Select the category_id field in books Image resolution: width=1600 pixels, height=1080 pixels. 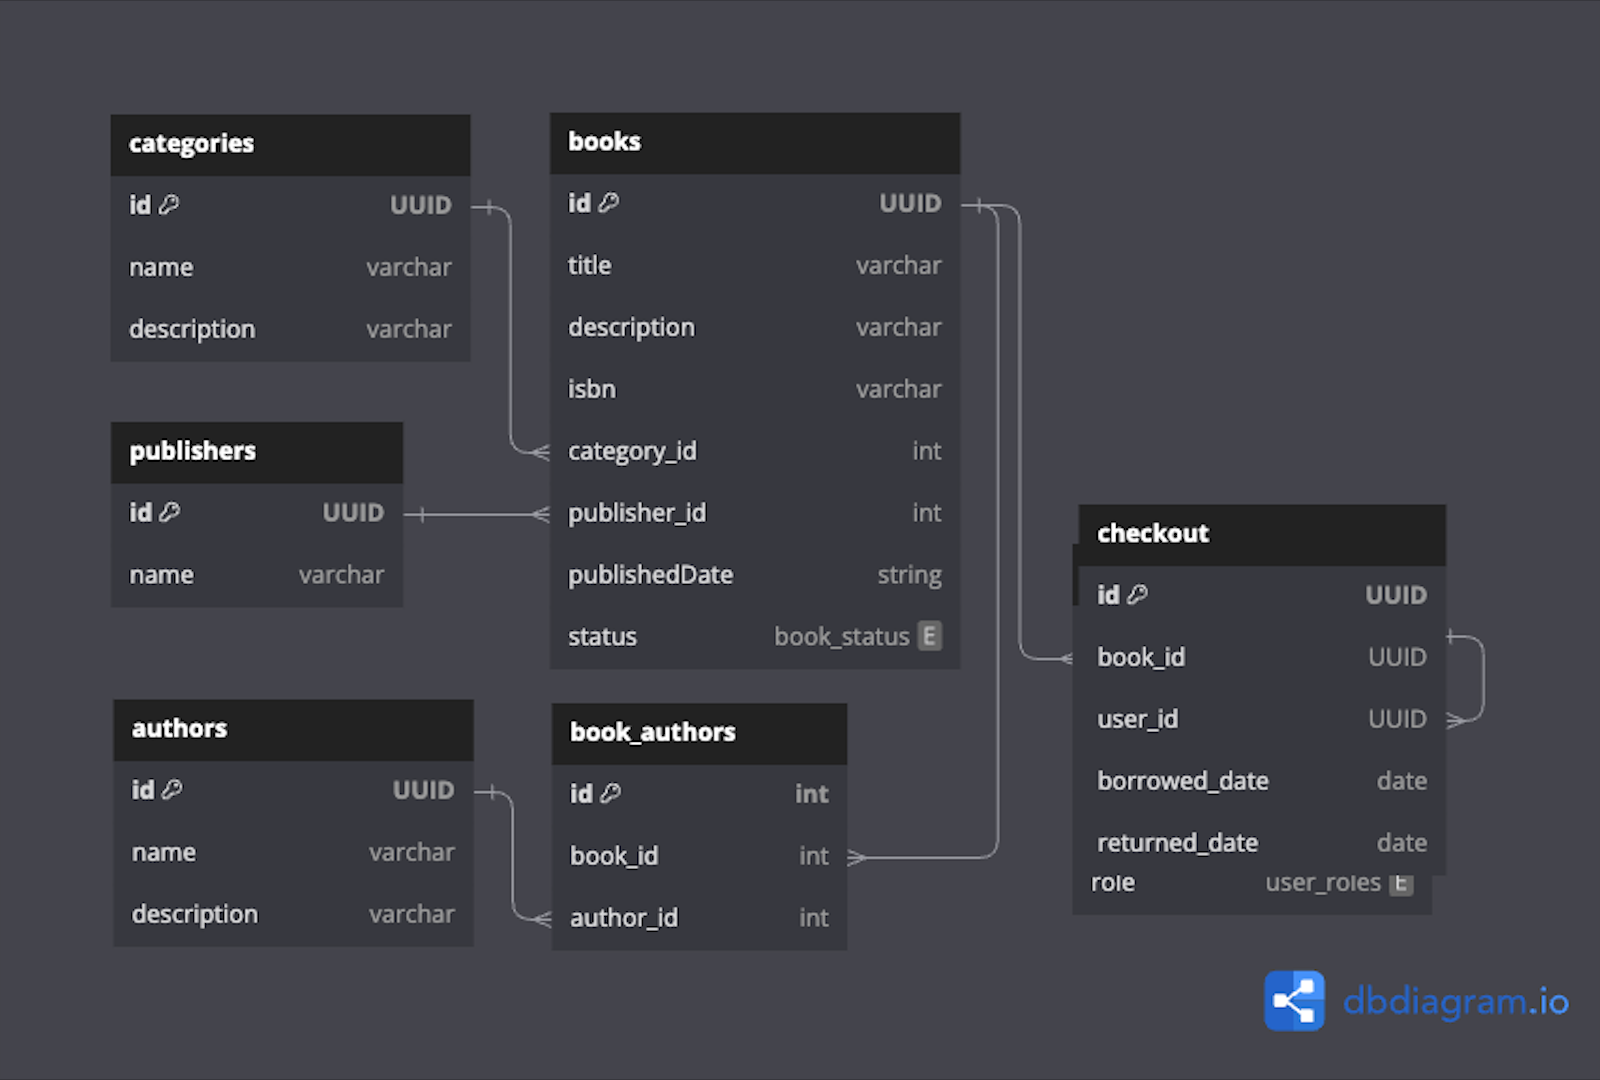coord(632,450)
